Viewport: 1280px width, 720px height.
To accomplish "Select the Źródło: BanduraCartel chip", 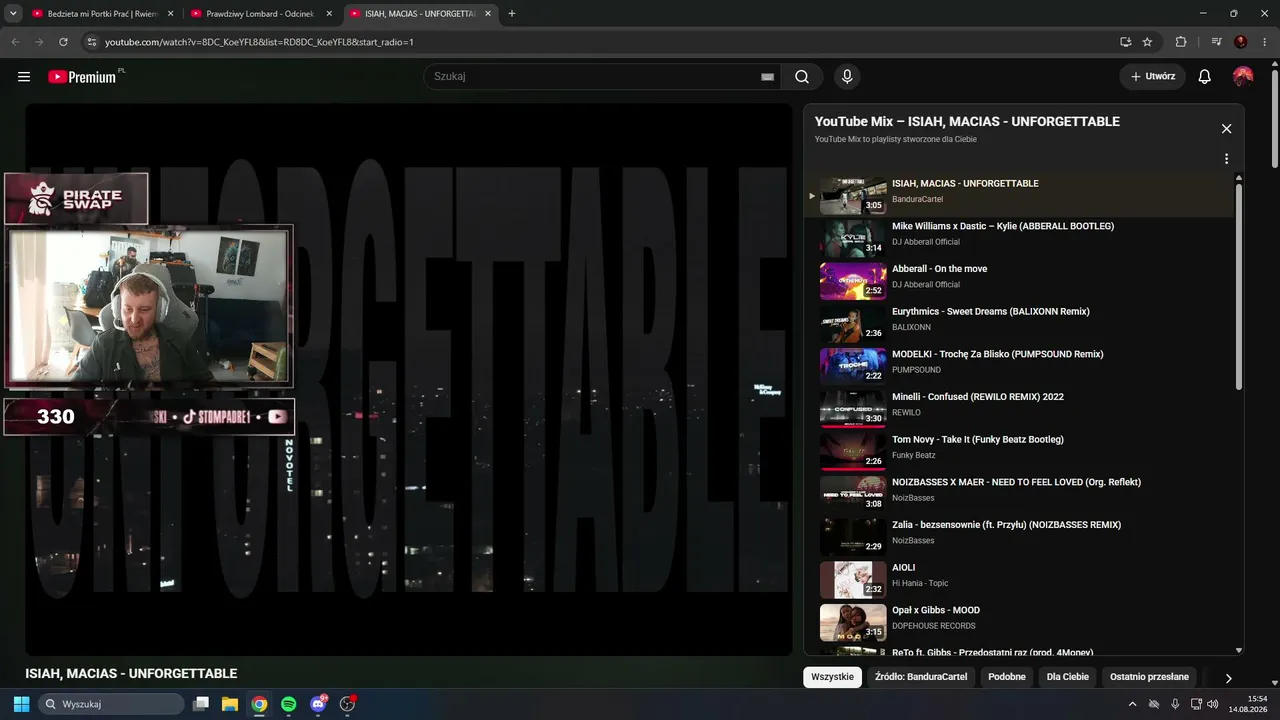I will pos(921,677).
